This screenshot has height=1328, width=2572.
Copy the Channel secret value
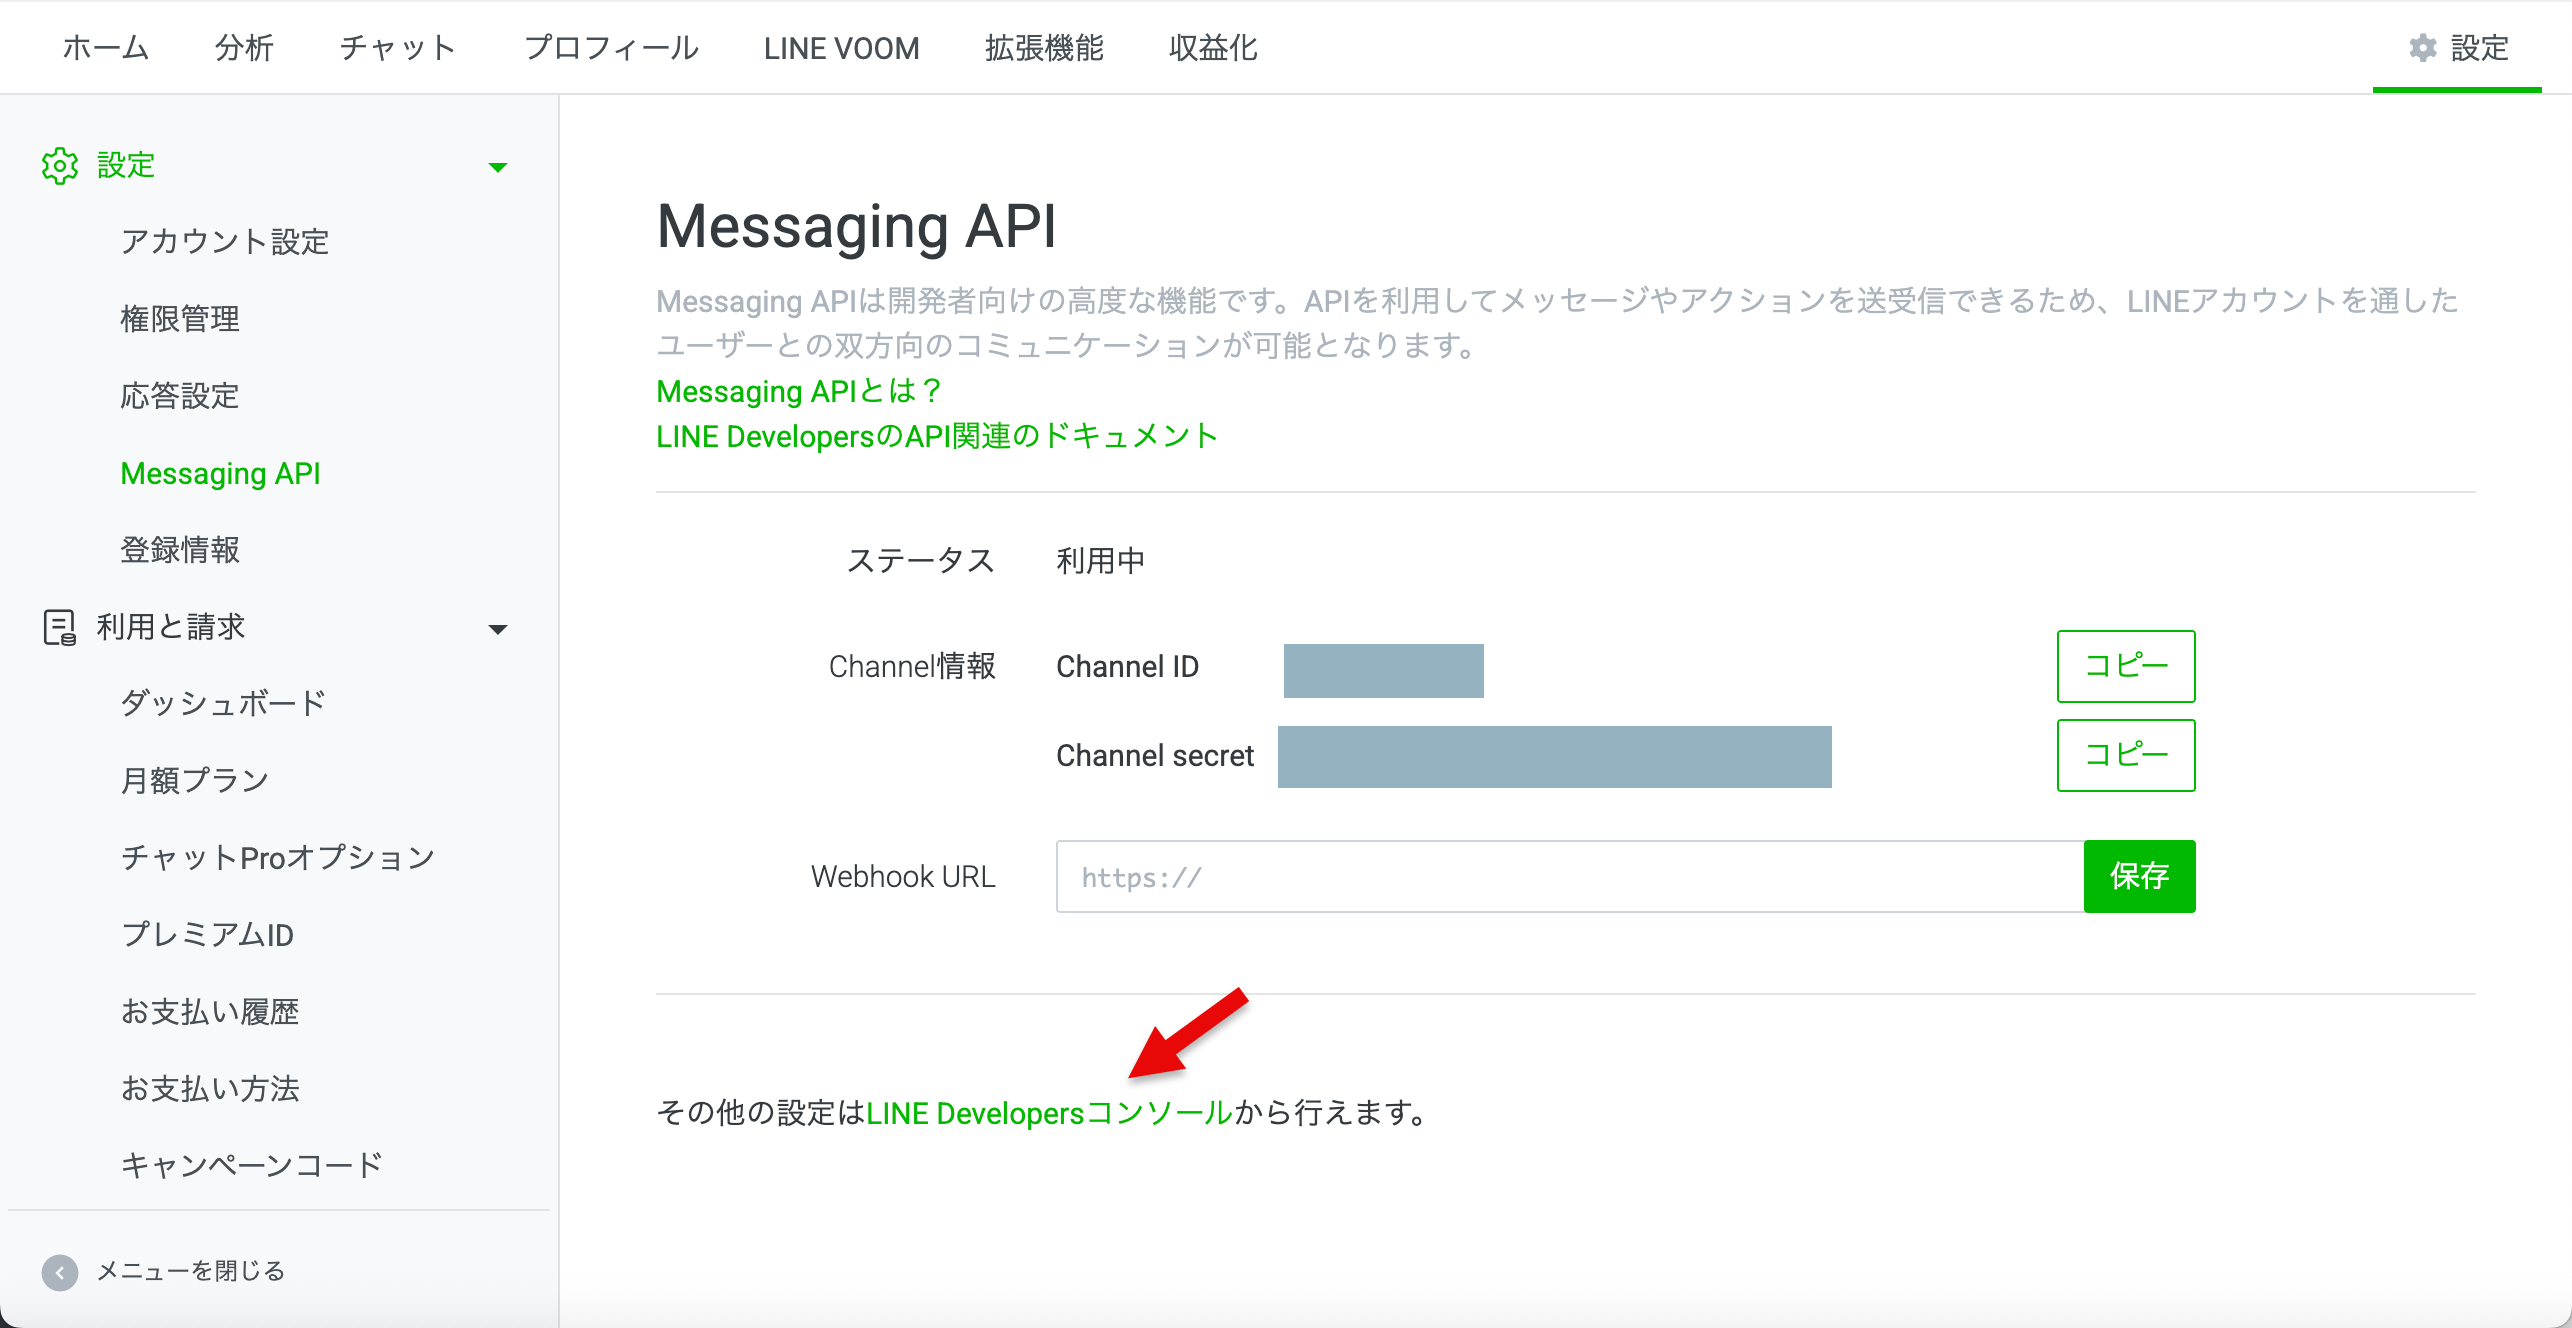2125,755
